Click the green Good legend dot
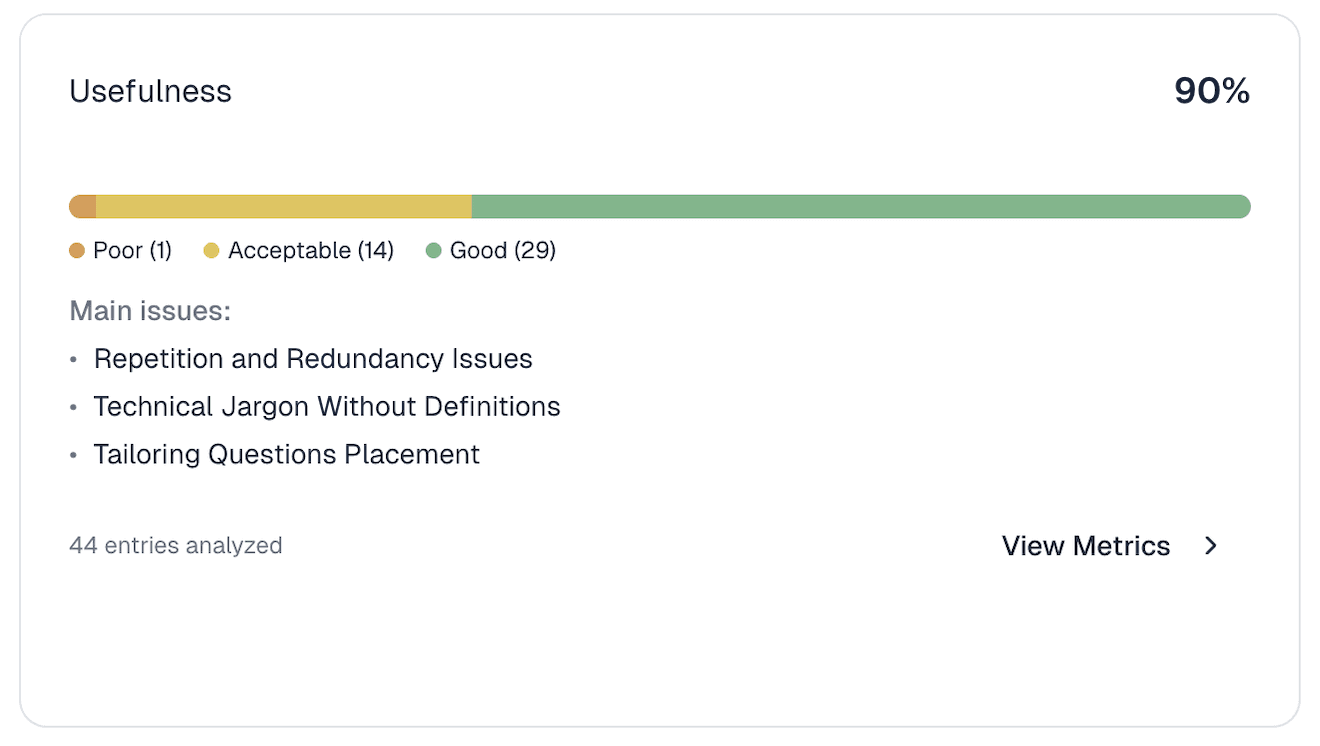Viewport: 1320px width, 746px height. [434, 251]
